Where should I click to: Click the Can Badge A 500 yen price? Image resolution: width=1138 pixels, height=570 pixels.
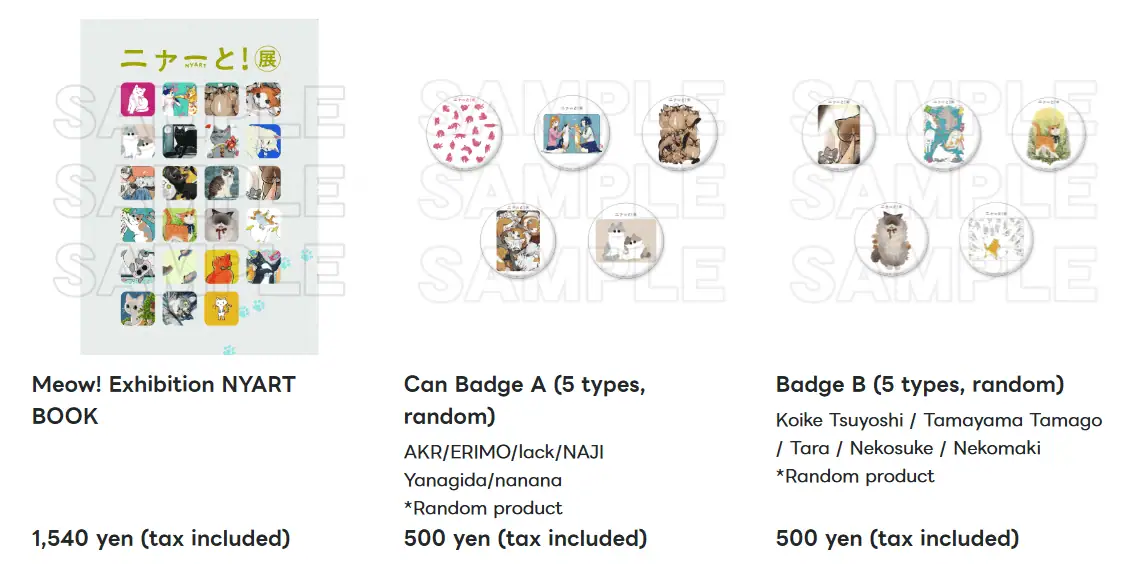pyautogui.click(x=525, y=539)
